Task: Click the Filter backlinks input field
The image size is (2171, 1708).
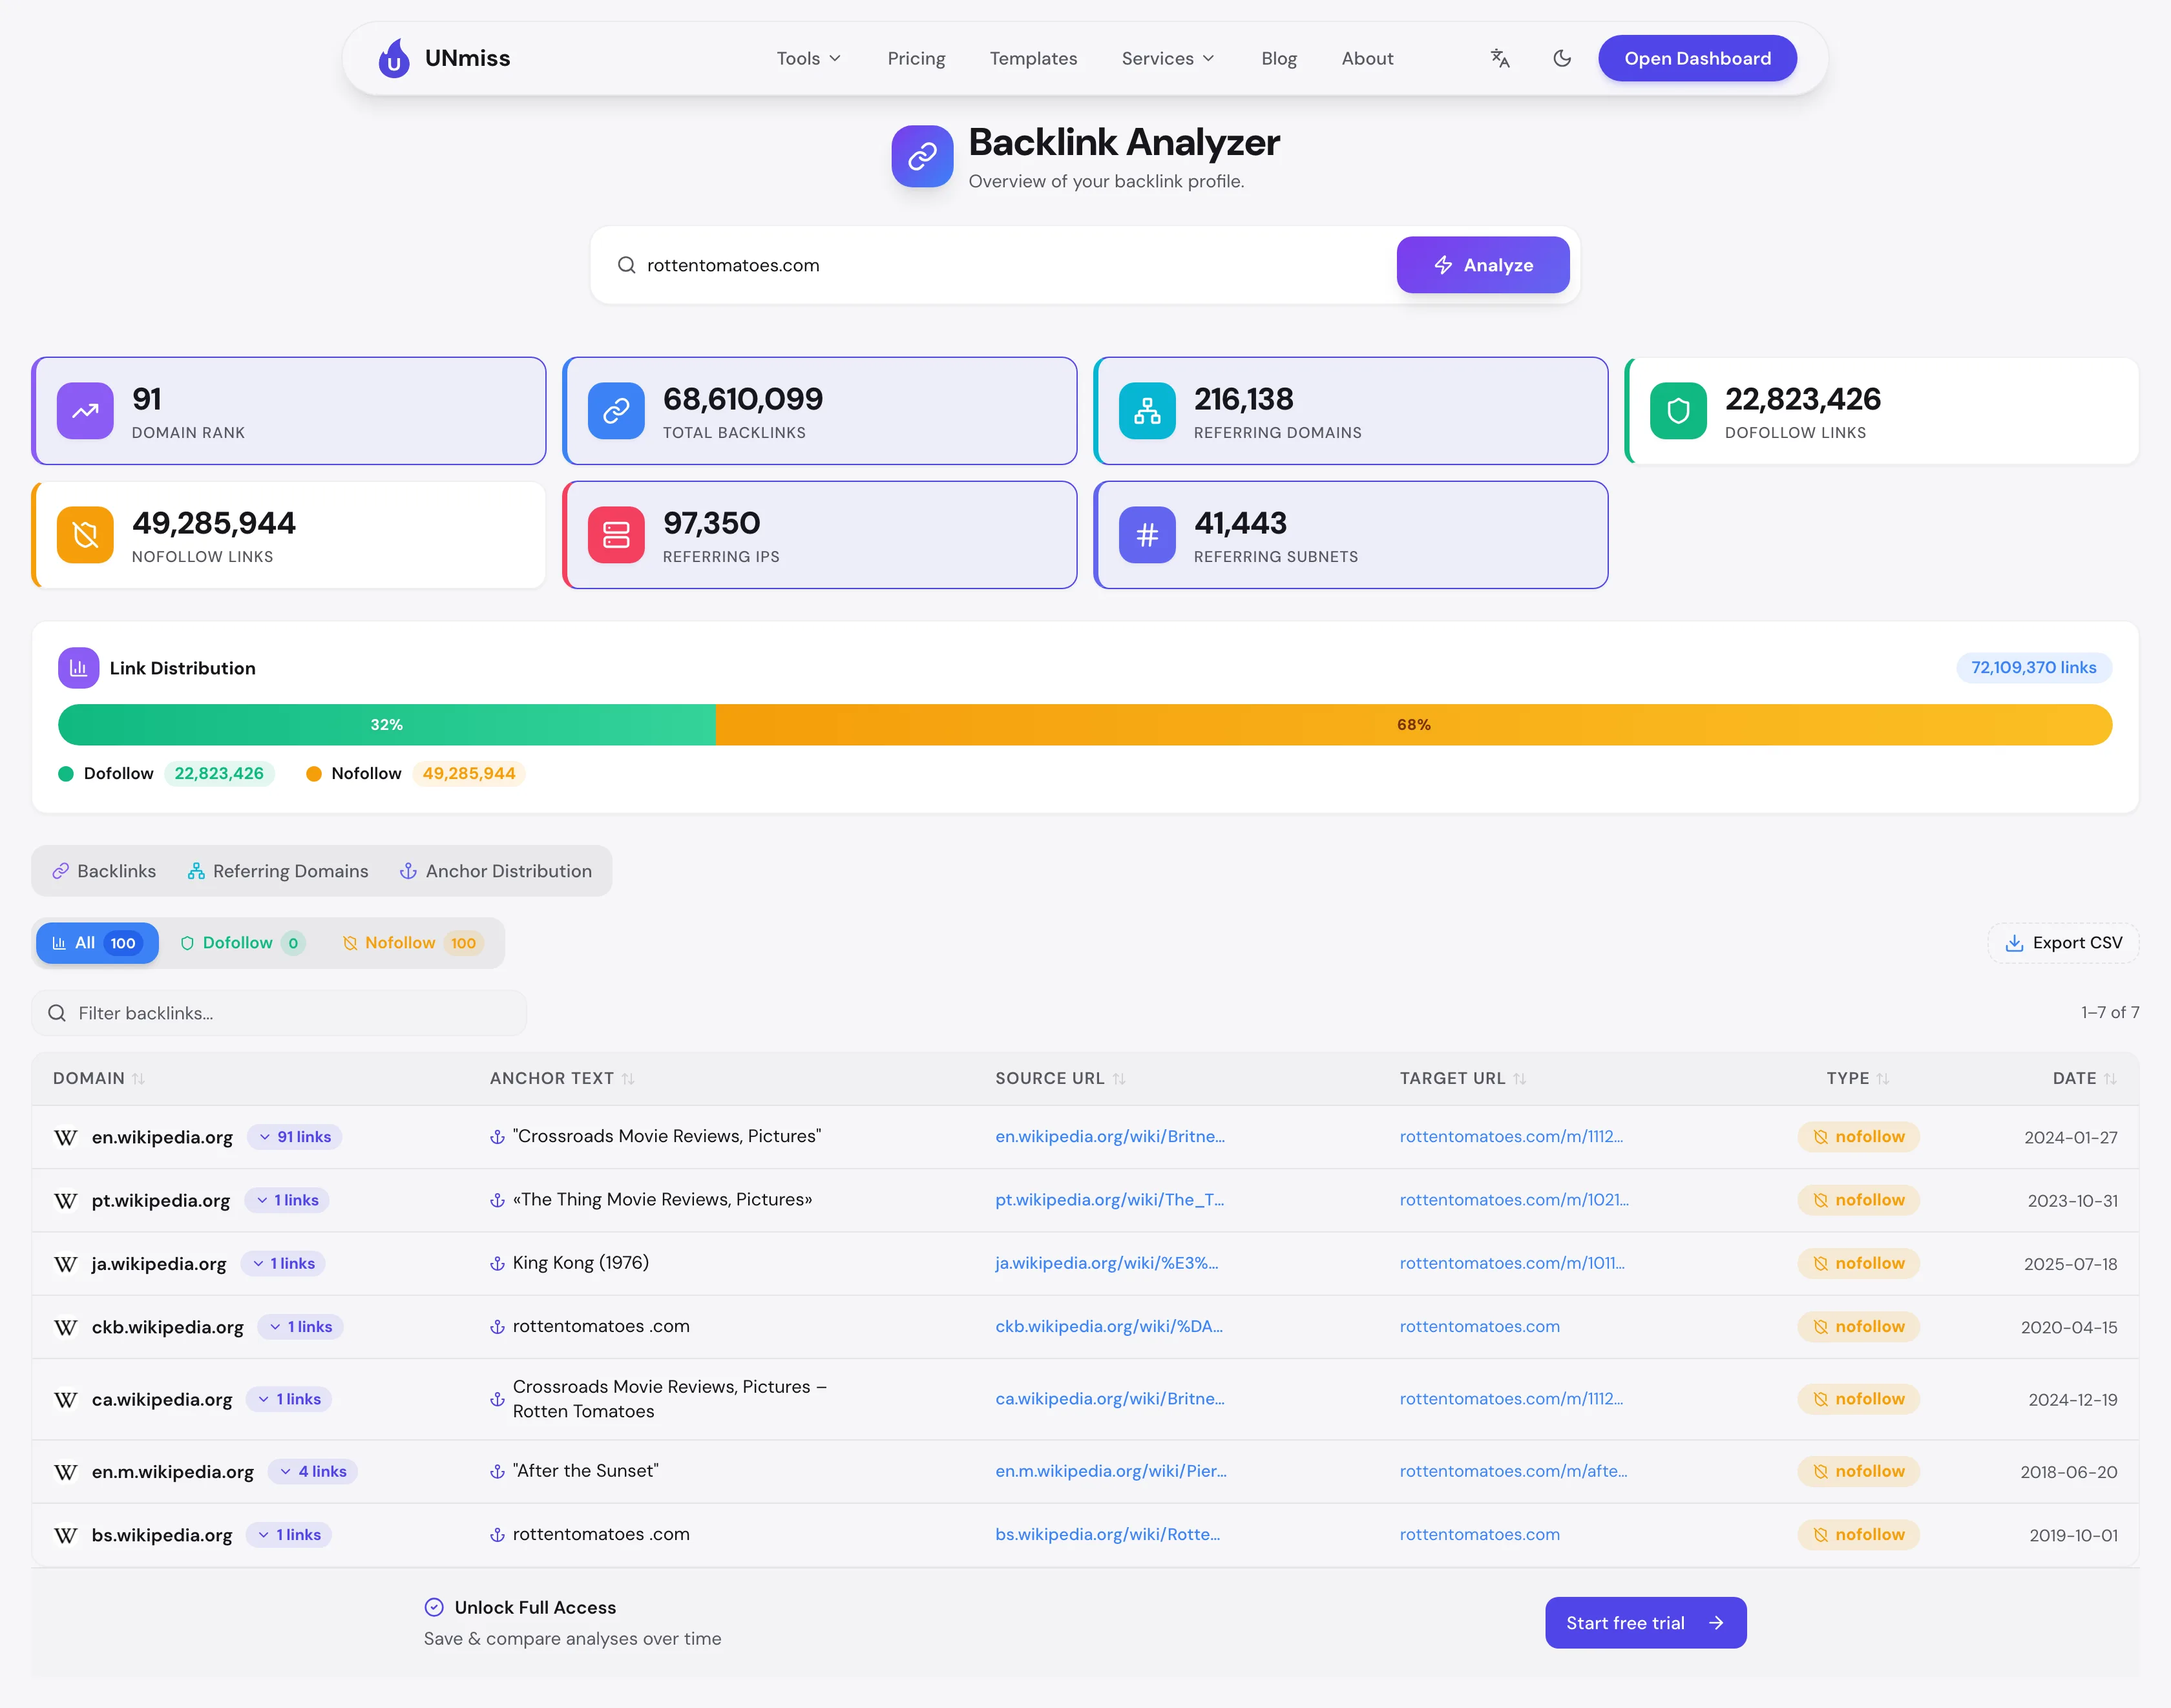Action: point(279,1013)
